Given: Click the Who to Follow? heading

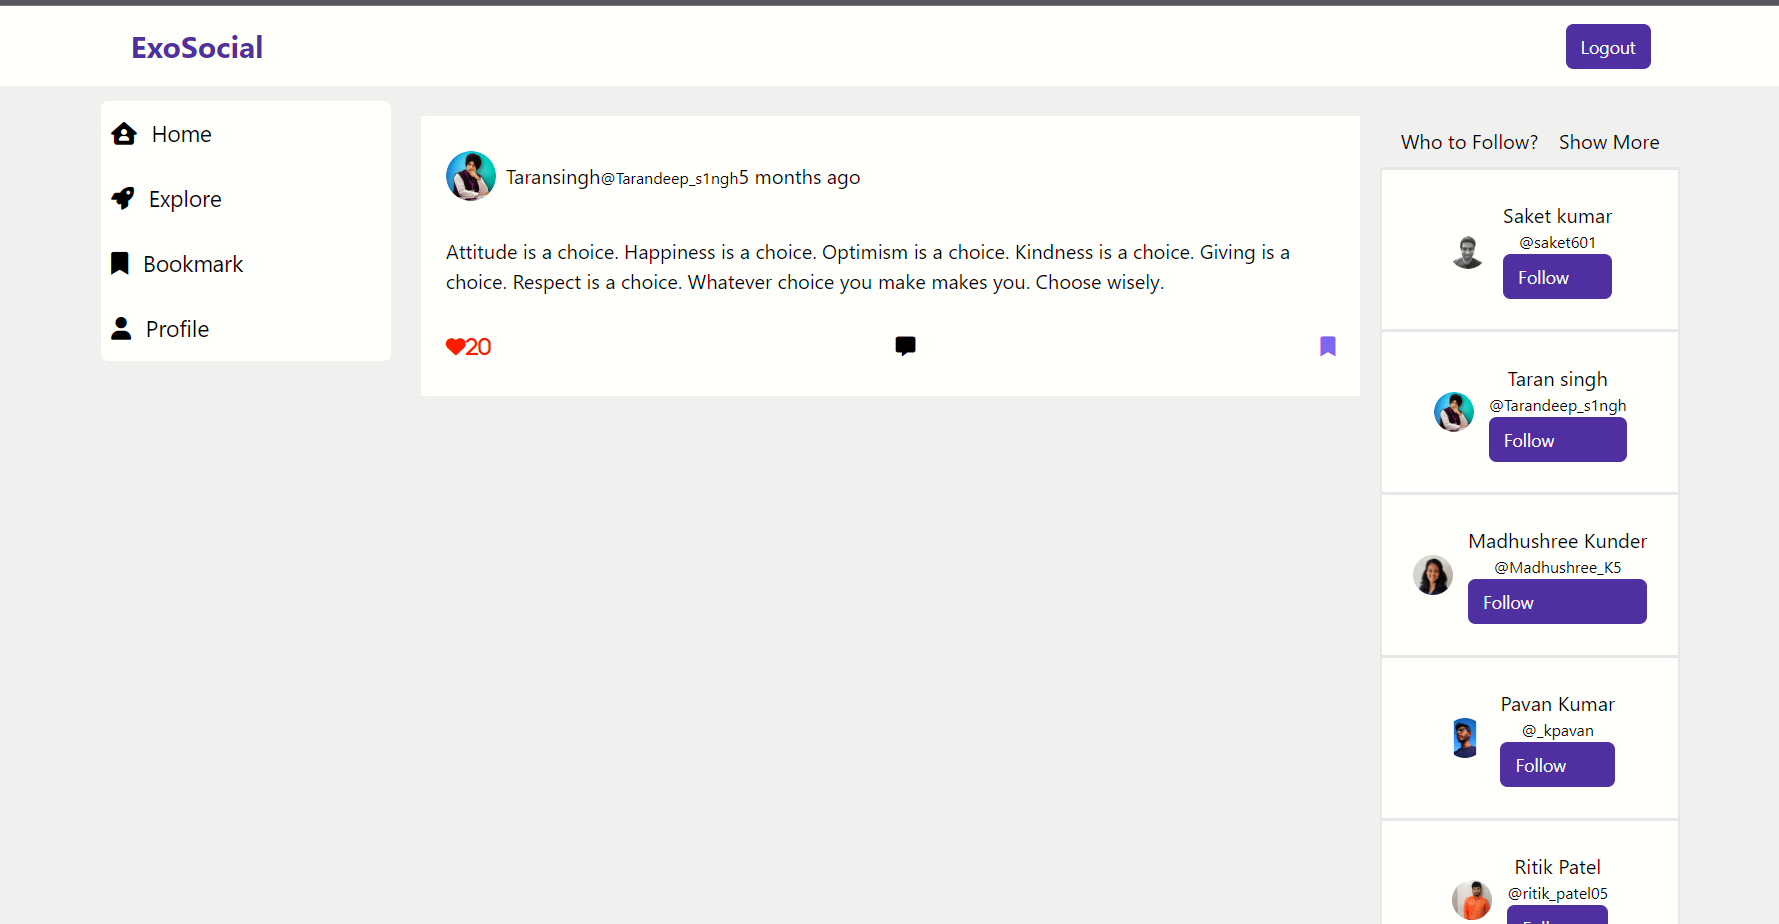Looking at the screenshot, I should 1469,142.
